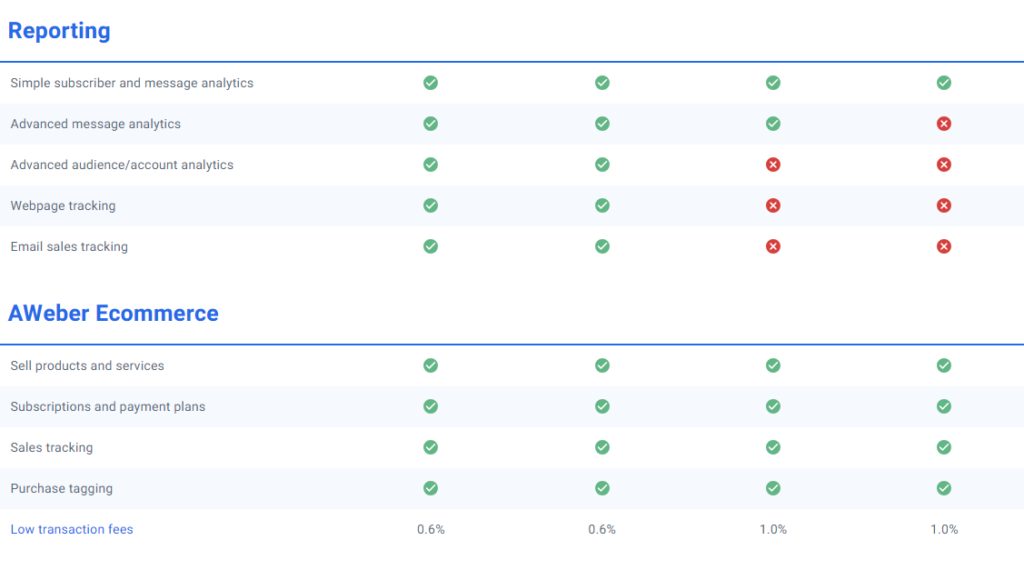Image resolution: width=1024 pixels, height=570 pixels.
Task: Click second-column checkmark for Advanced audience/account analytics
Action: (x=602, y=165)
